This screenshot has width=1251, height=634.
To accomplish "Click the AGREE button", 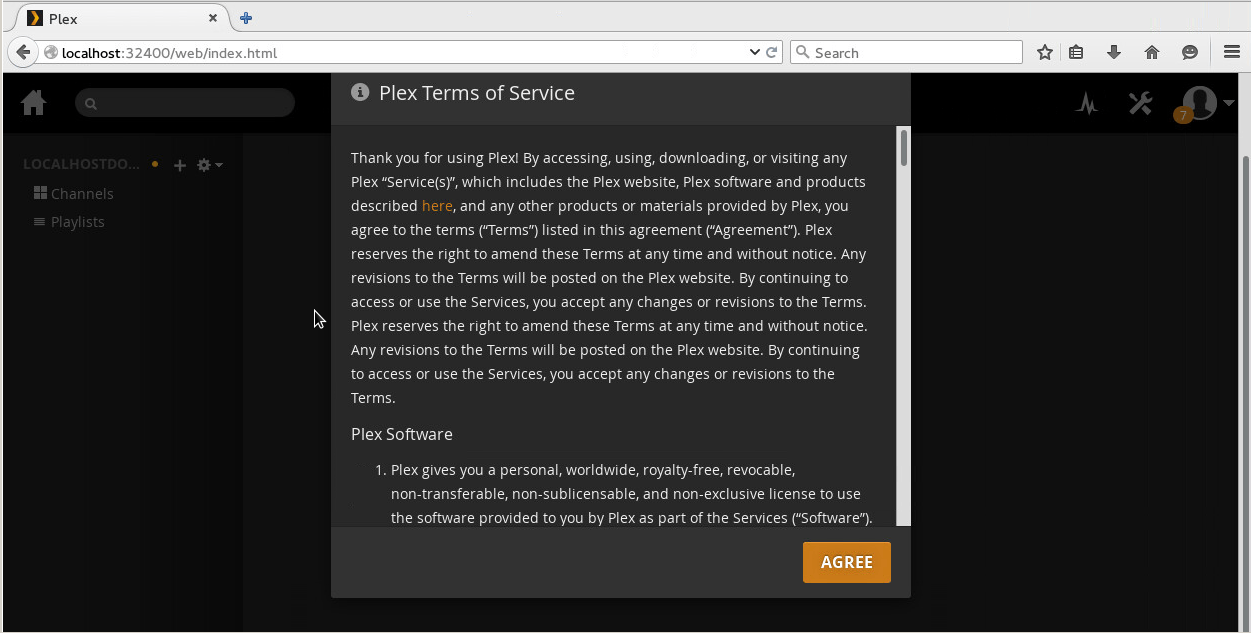I will [846, 561].
